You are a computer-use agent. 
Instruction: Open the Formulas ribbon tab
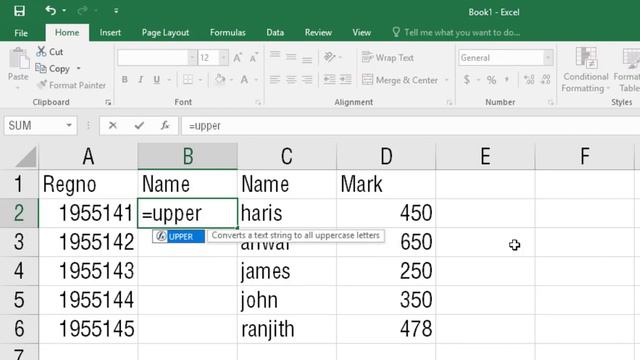pyautogui.click(x=228, y=33)
